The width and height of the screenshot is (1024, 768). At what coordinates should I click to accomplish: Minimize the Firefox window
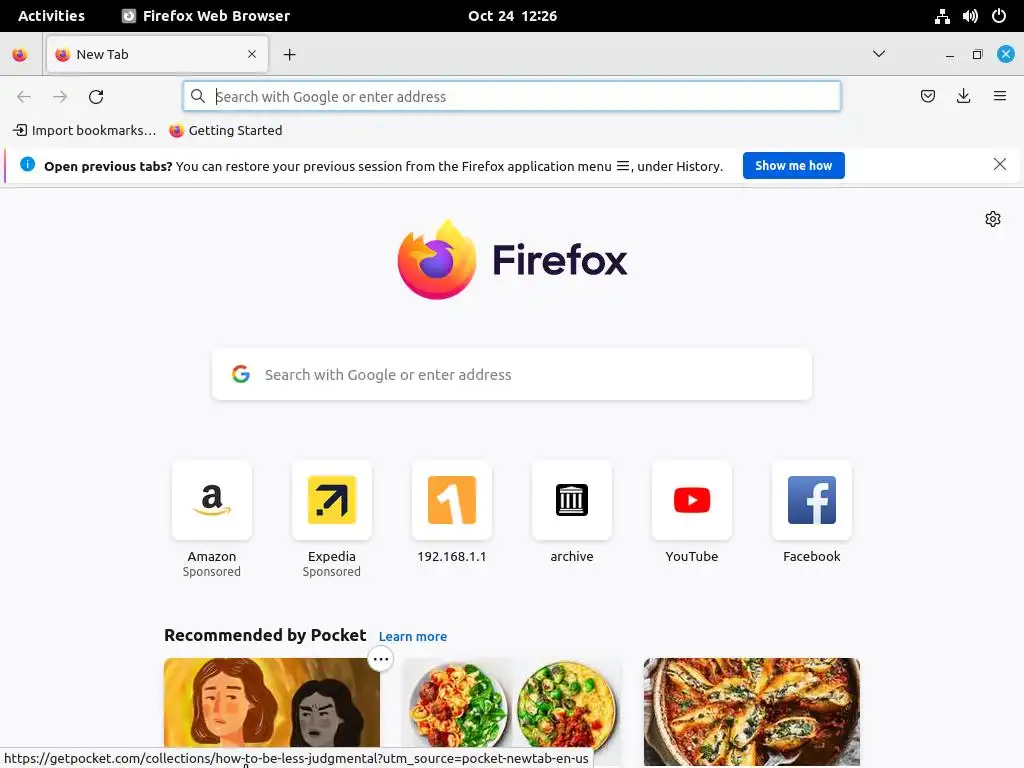tap(950, 56)
